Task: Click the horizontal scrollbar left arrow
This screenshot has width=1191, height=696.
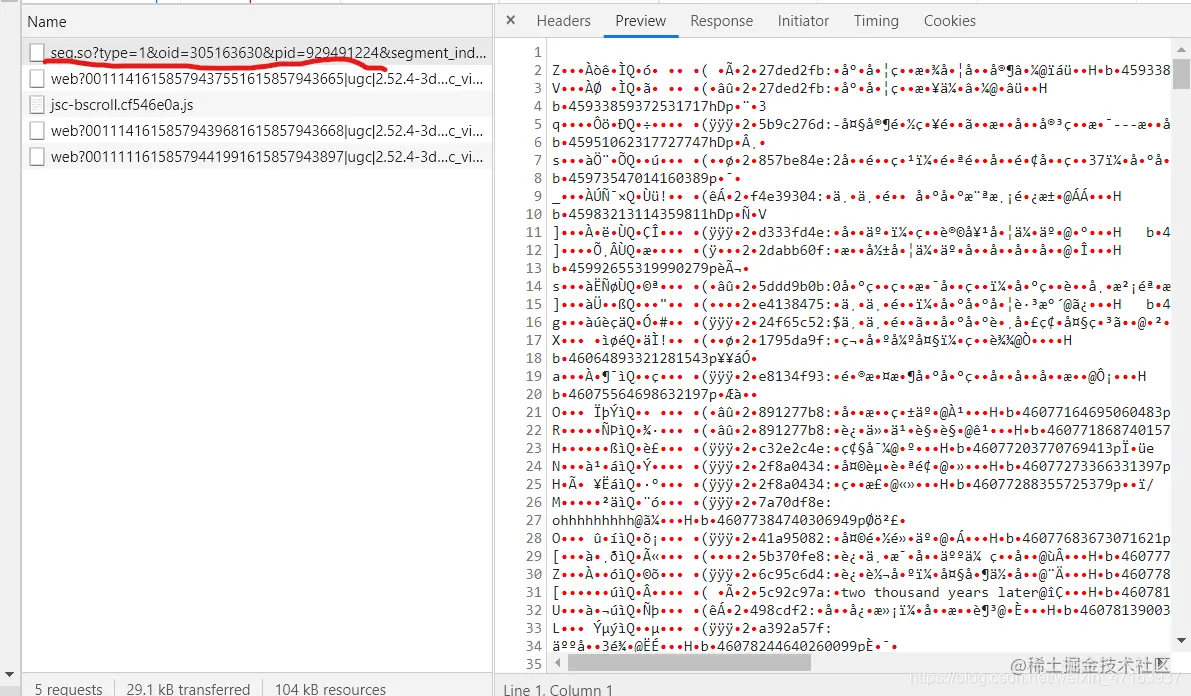Action: tap(558, 663)
